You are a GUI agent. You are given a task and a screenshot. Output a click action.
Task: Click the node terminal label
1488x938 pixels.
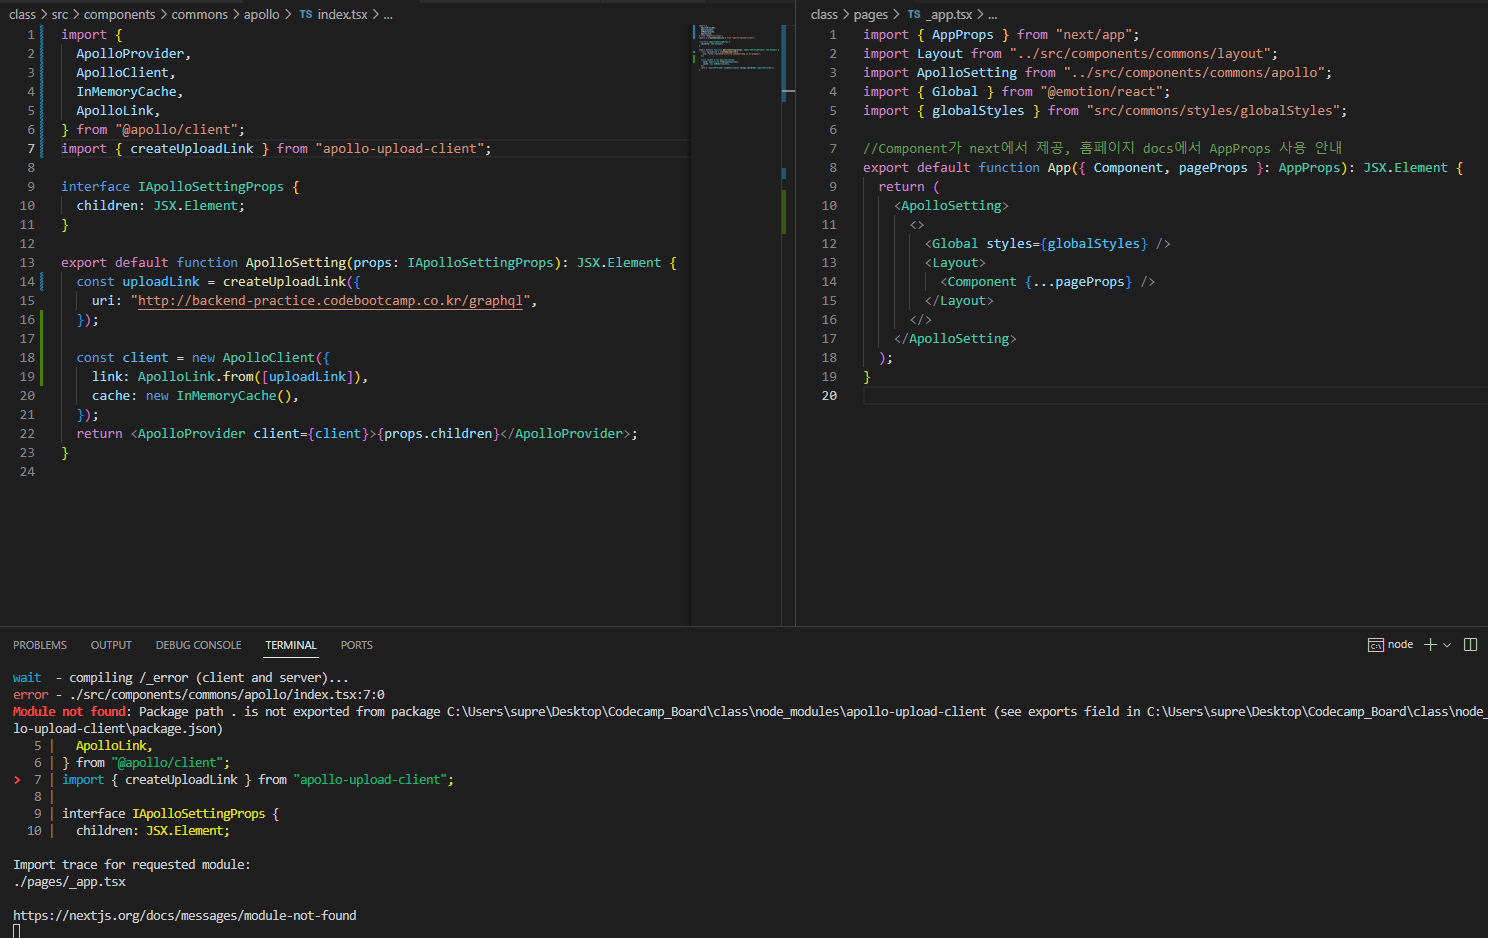pos(1400,645)
